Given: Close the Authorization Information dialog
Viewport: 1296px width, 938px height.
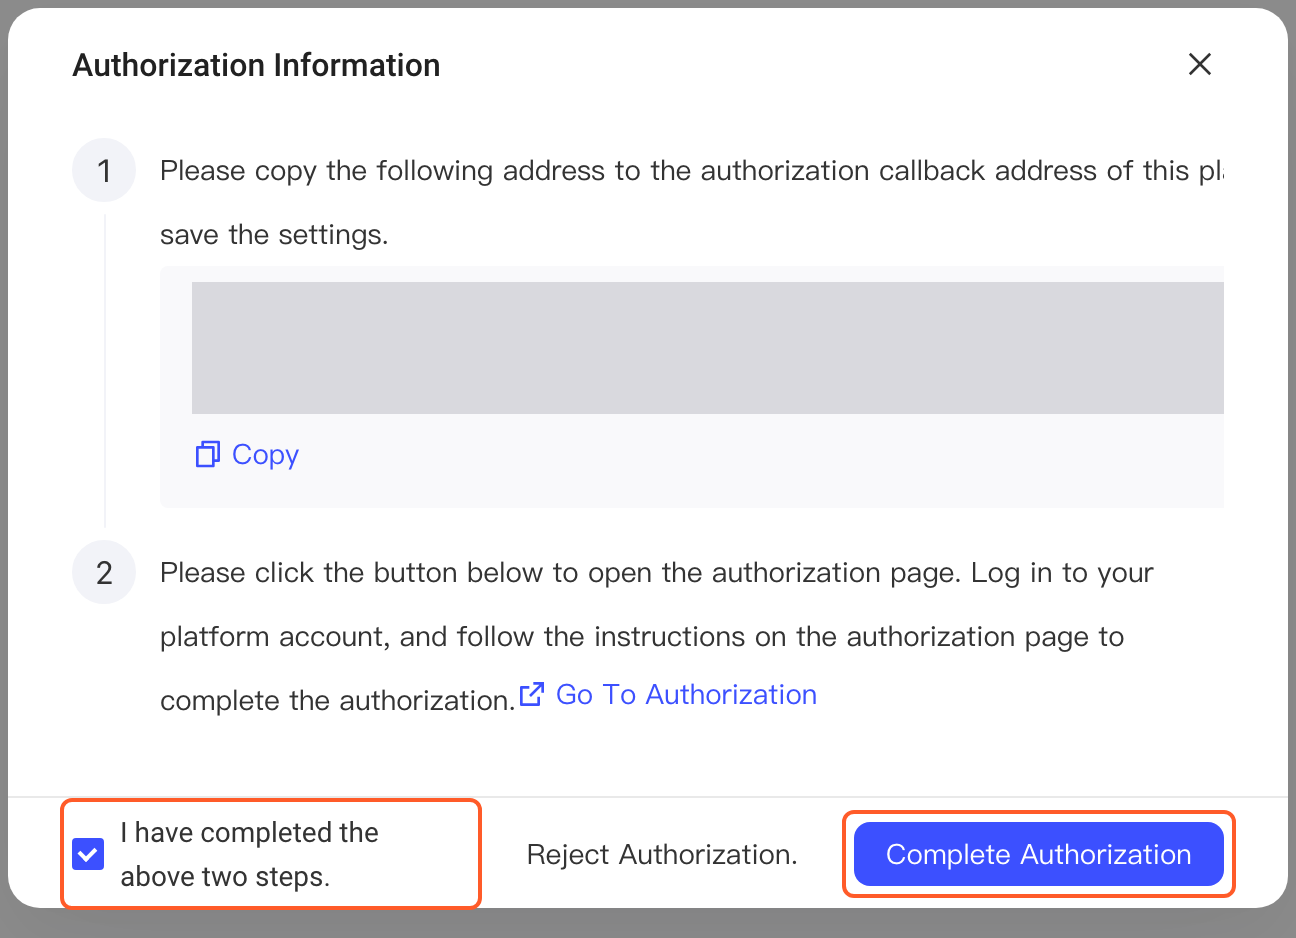Looking at the screenshot, I should click(1199, 64).
